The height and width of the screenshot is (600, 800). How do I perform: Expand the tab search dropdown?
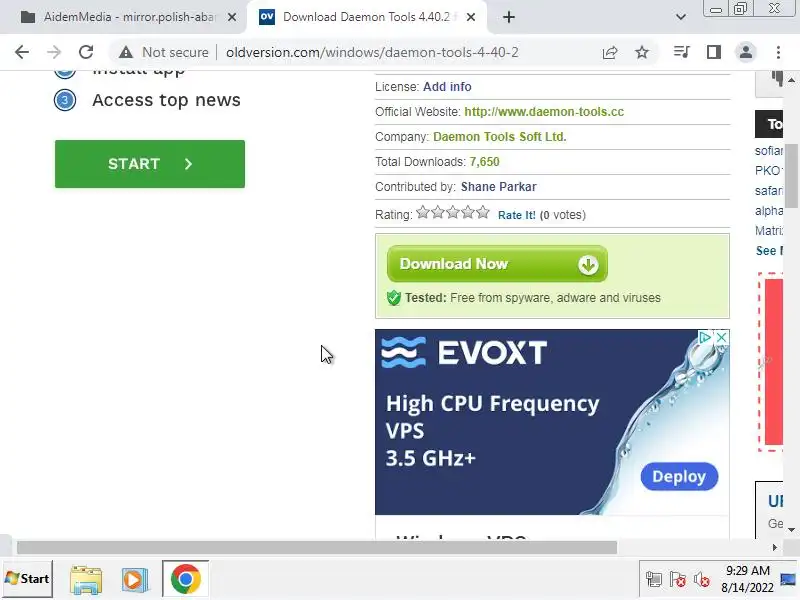tap(681, 17)
